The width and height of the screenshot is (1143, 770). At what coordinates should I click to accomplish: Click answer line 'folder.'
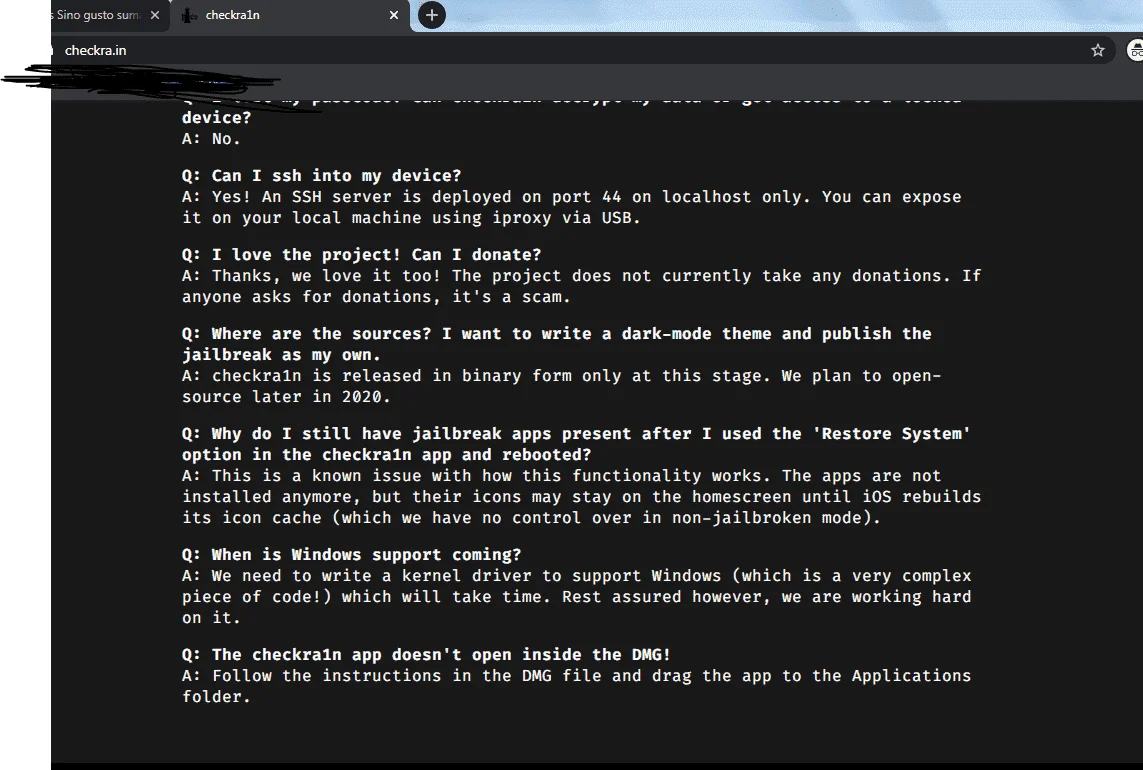click(216, 697)
